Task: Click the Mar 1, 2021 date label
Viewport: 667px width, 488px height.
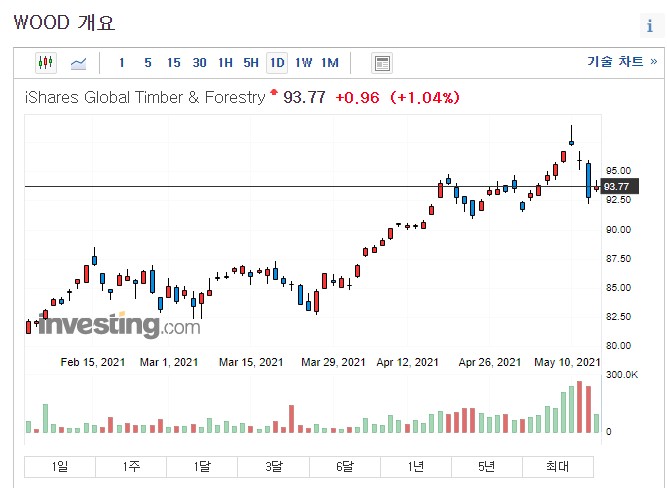Action: click(169, 362)
